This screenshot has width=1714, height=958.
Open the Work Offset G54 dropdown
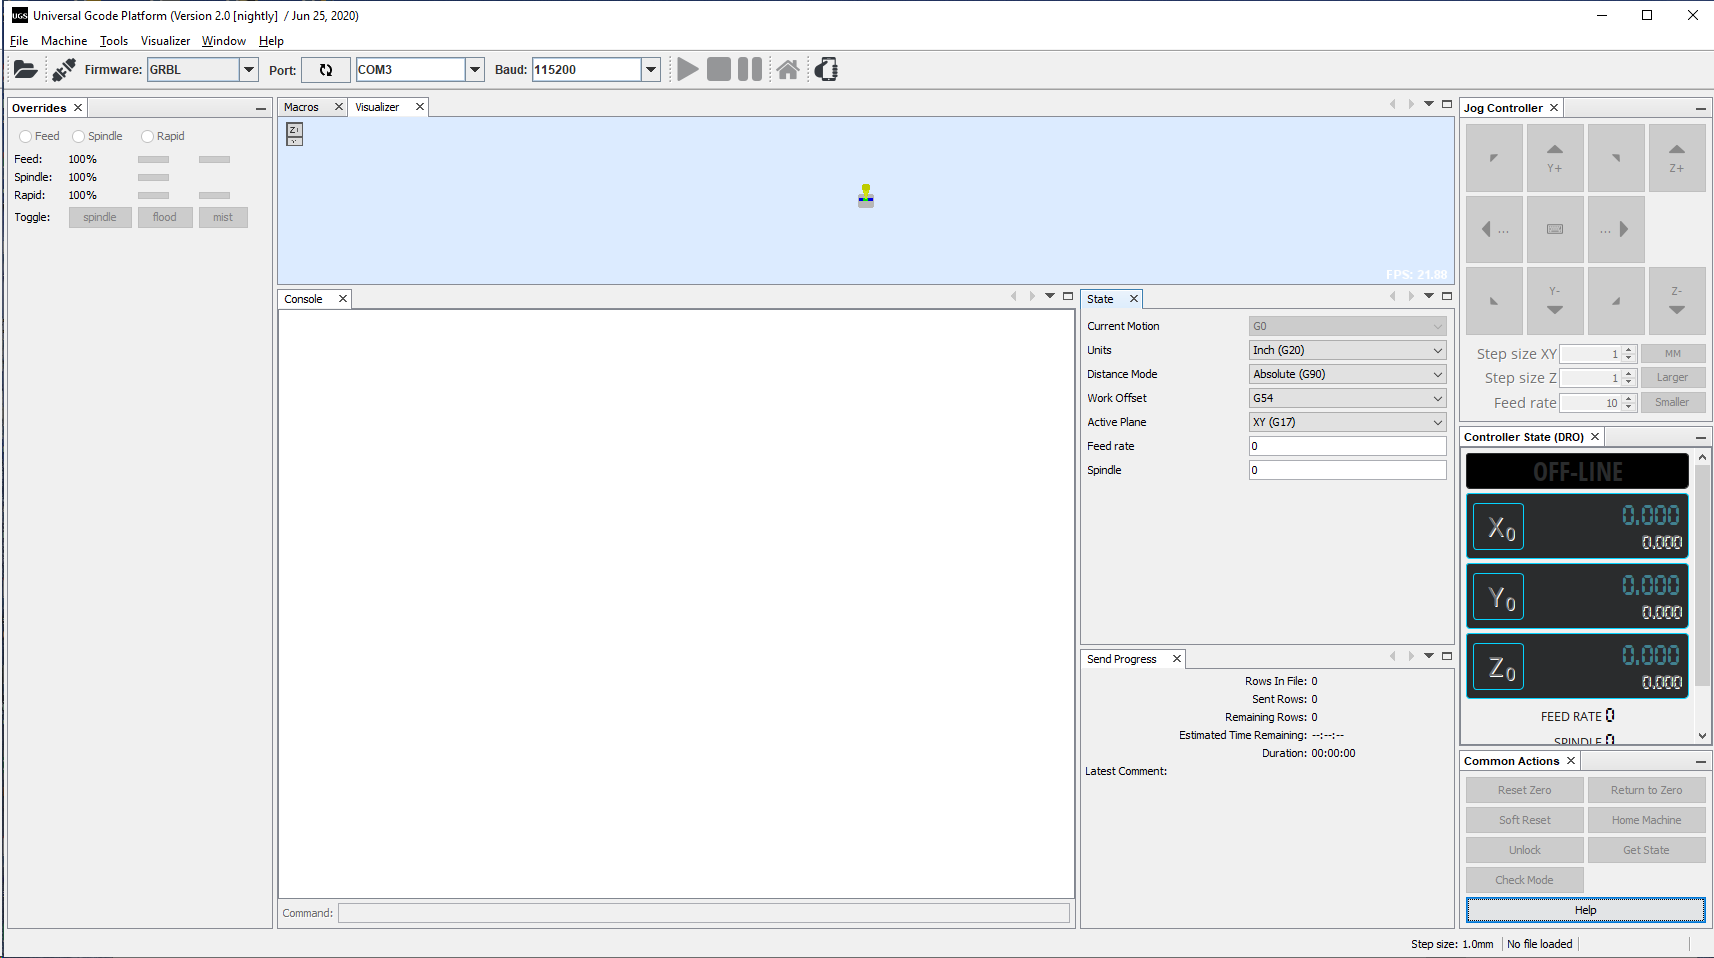pyautogui.click(x=1347, y=398)
